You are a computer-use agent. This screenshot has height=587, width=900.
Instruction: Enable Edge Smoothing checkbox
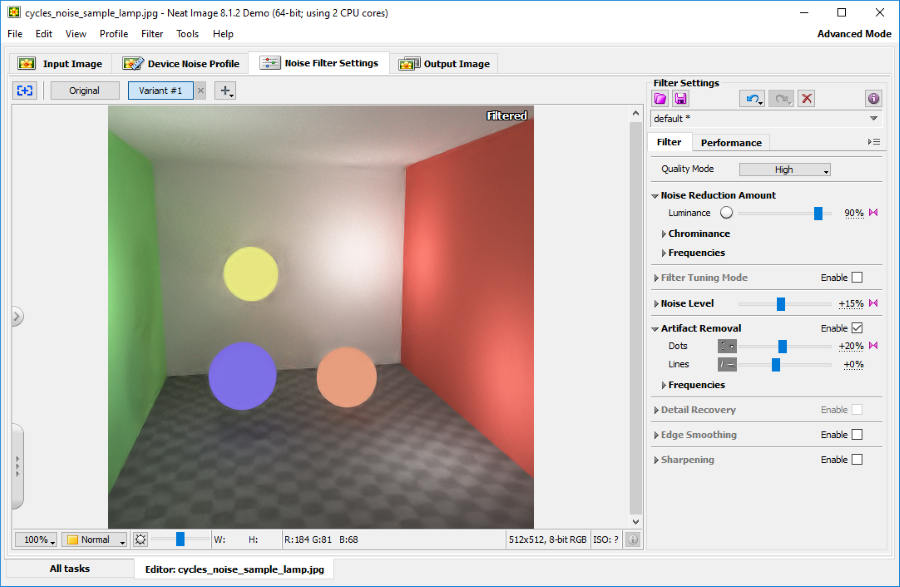click(x=857, y=434)
